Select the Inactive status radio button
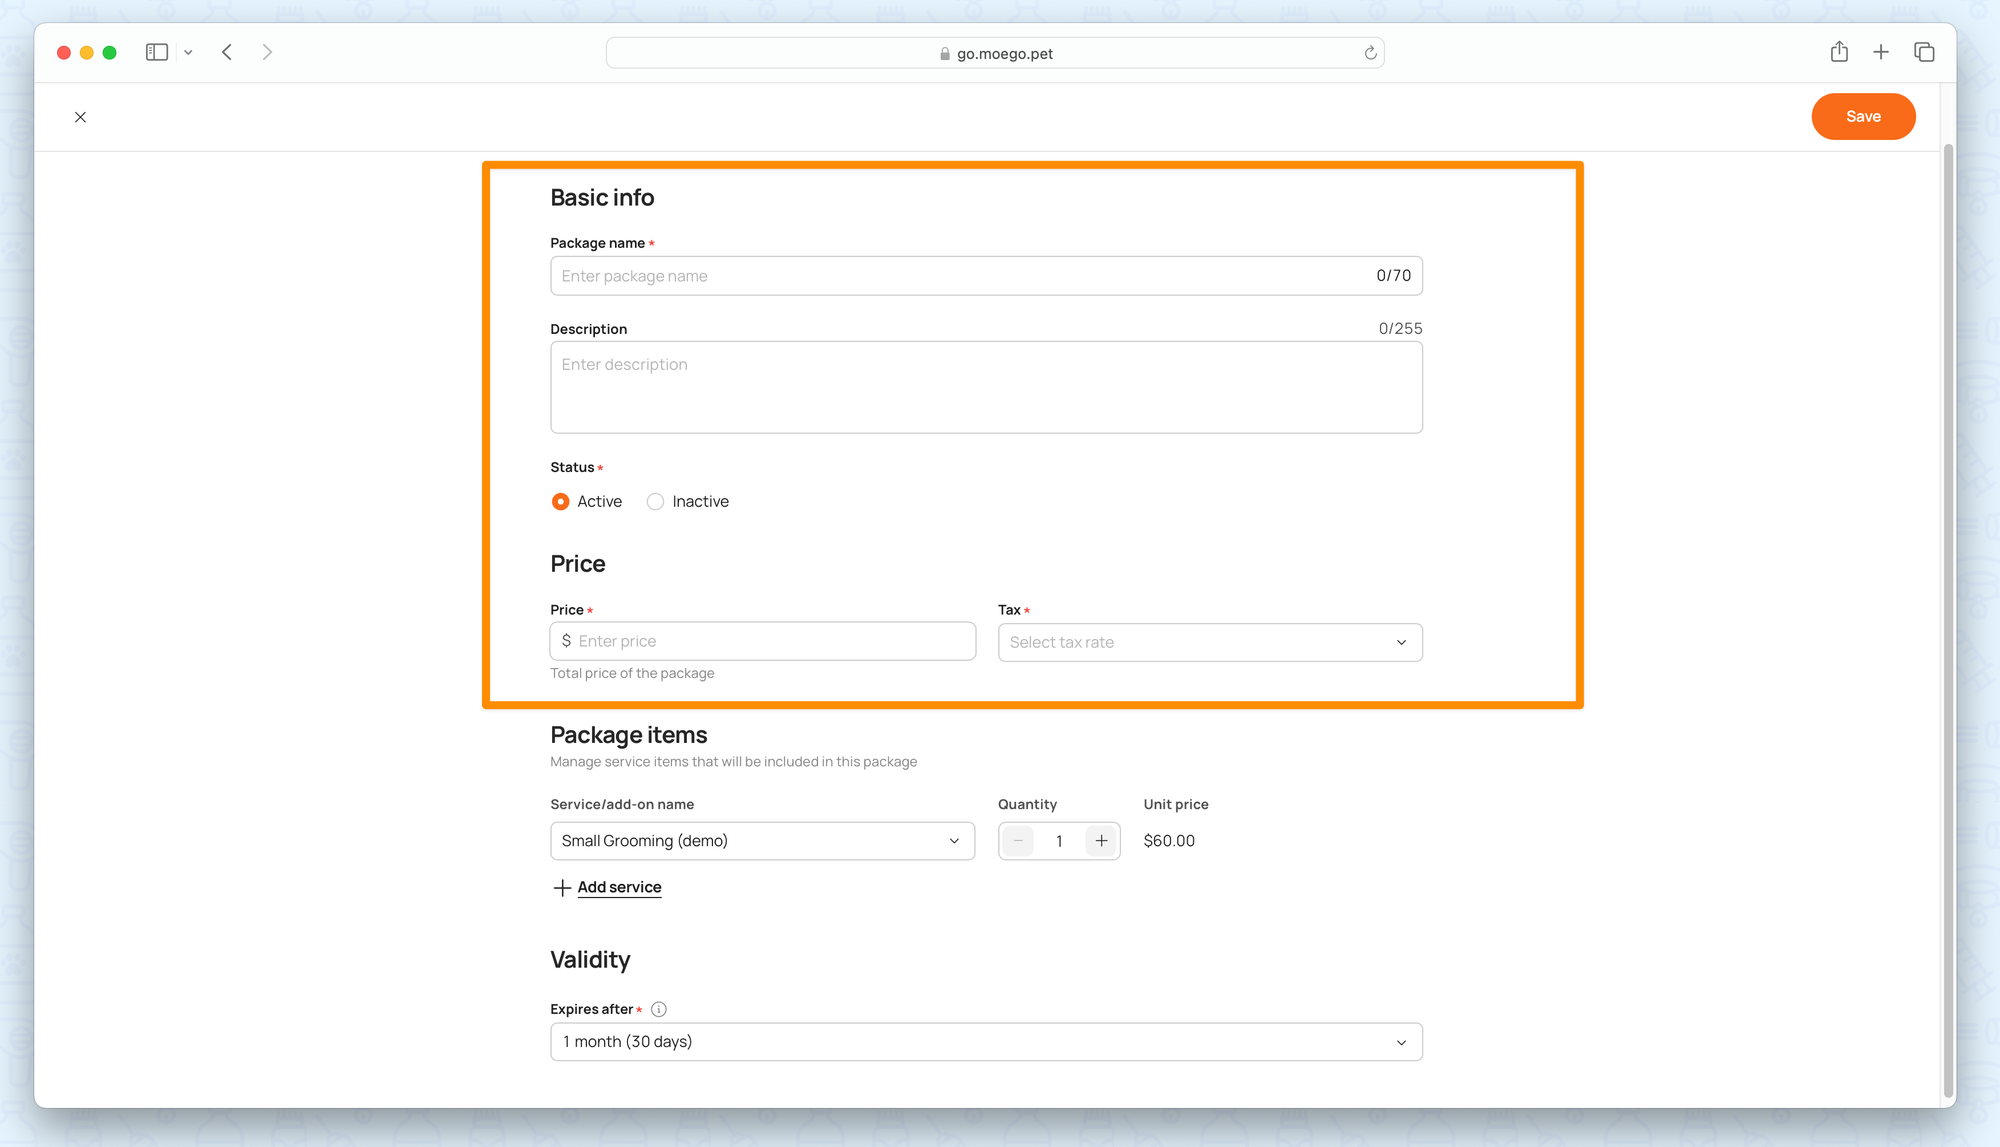 [655, 501]
